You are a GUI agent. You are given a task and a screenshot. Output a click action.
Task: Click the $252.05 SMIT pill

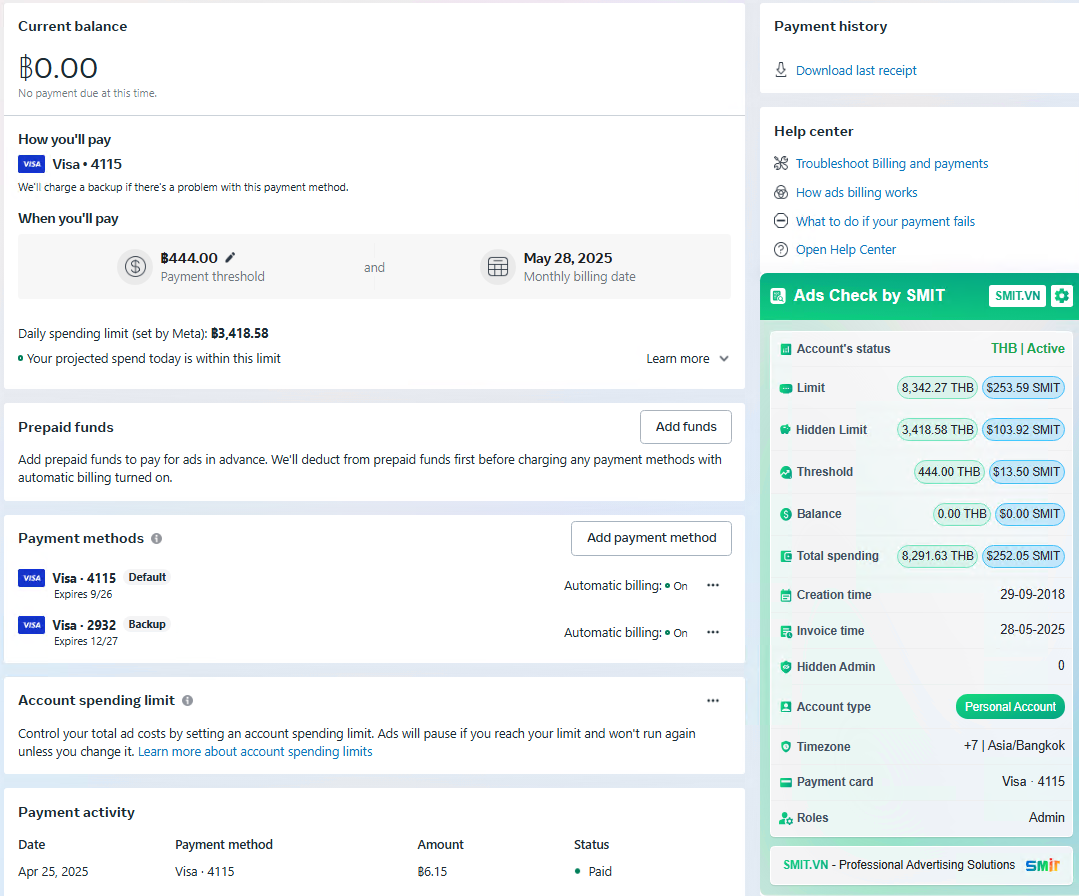[1023, 555]
